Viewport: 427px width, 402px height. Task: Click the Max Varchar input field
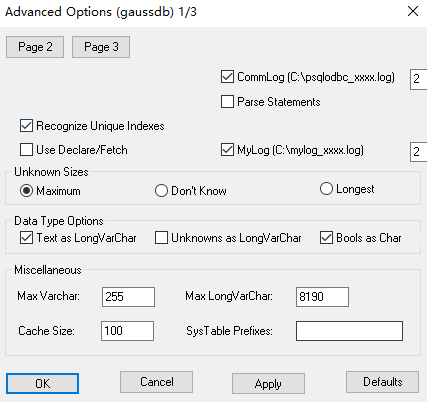(x=128, y=297)
